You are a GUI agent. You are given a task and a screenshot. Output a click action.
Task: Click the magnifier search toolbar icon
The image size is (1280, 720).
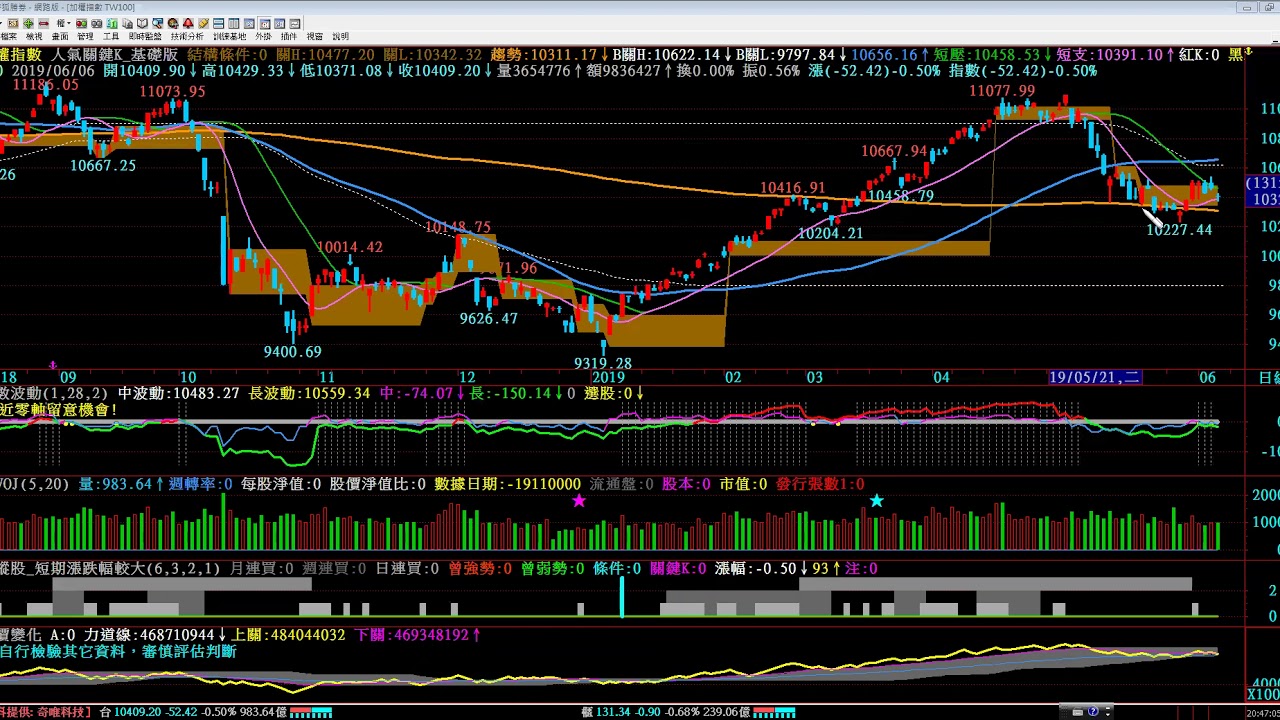point(158,23)
